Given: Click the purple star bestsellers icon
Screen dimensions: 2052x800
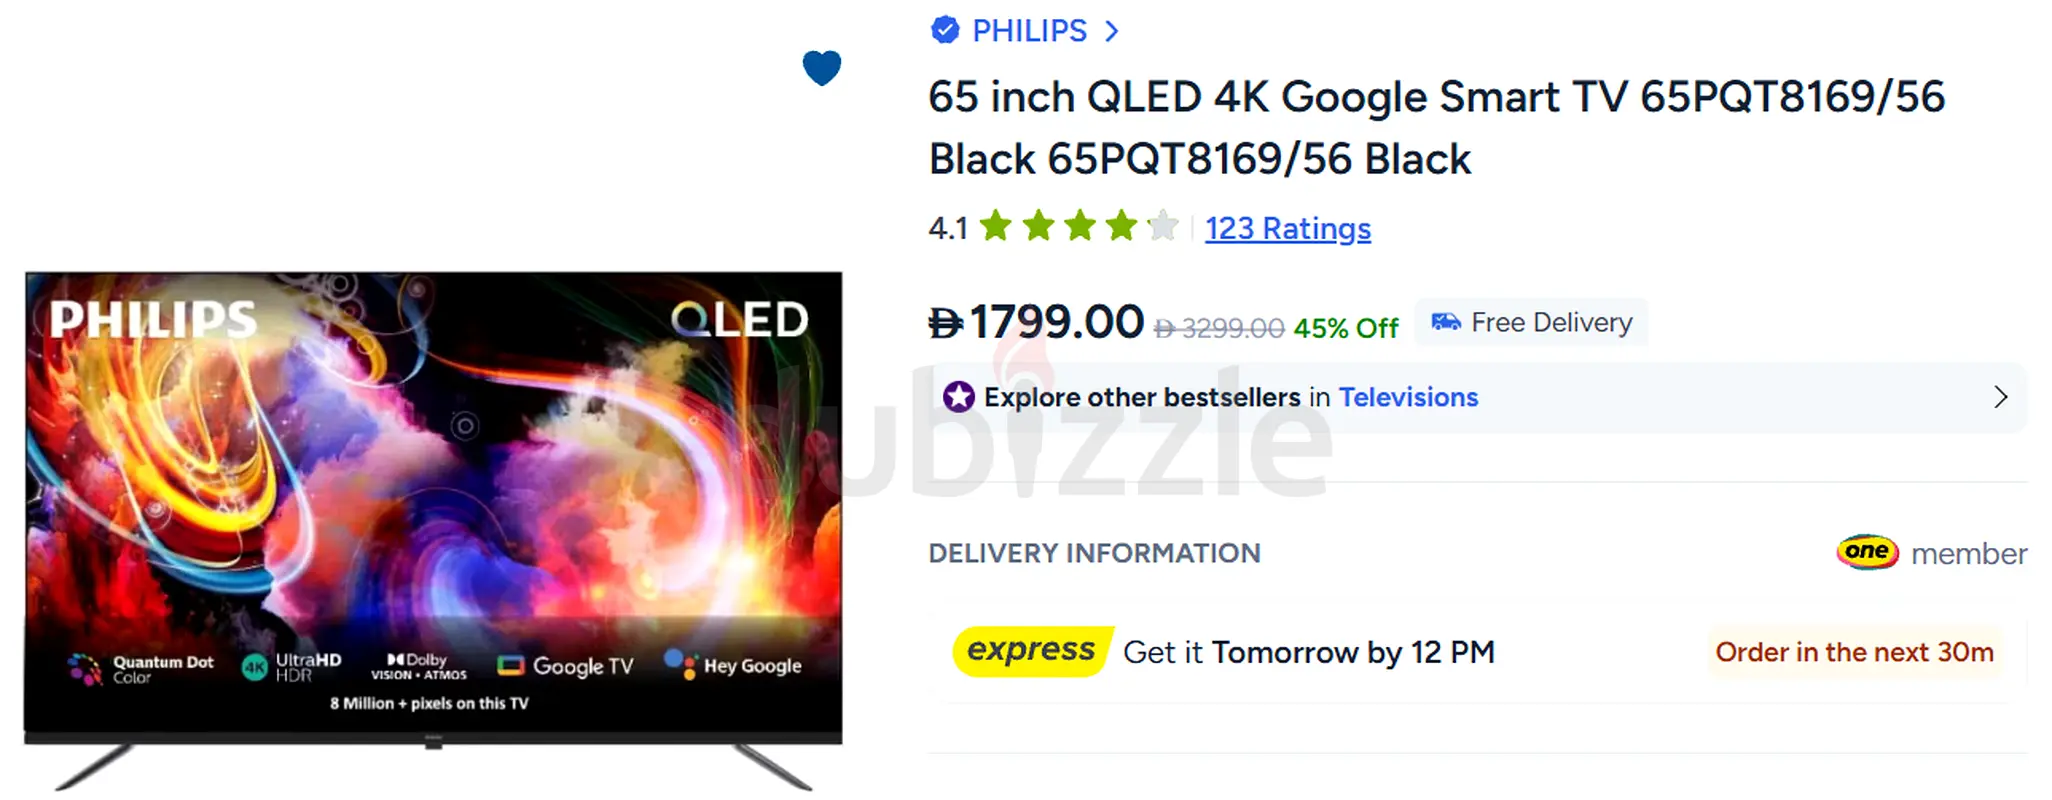Looking at the screenshot, I should pyautogui.click(x=958, y=397).
